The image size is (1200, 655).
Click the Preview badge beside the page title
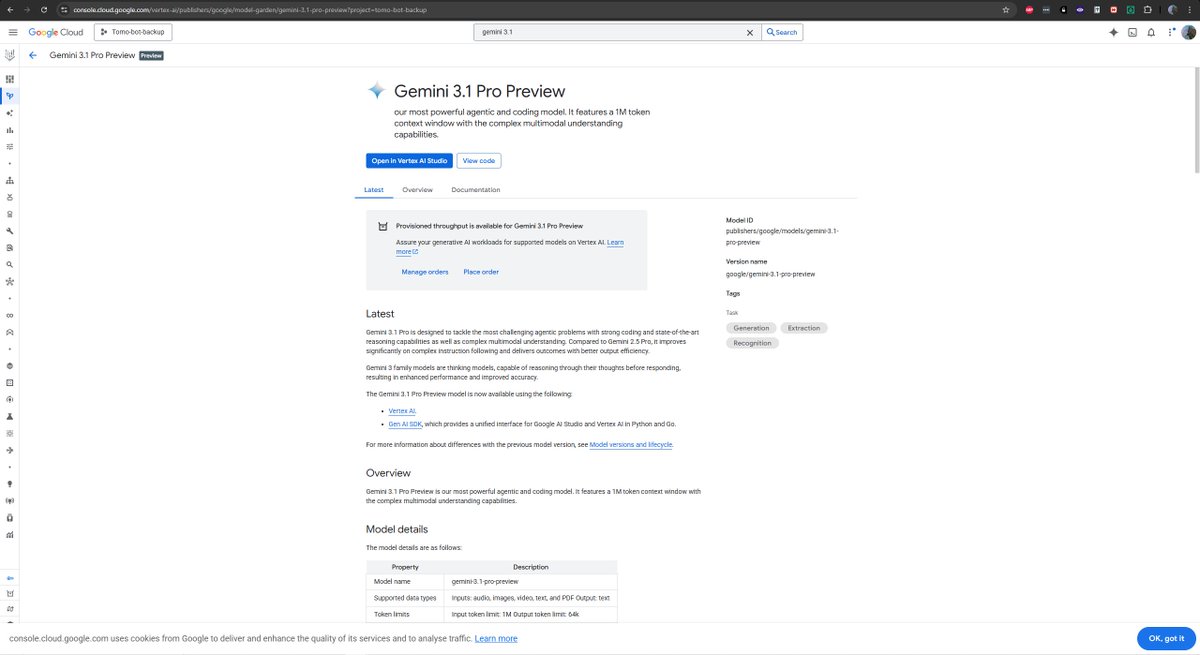[x=151, y=55]
